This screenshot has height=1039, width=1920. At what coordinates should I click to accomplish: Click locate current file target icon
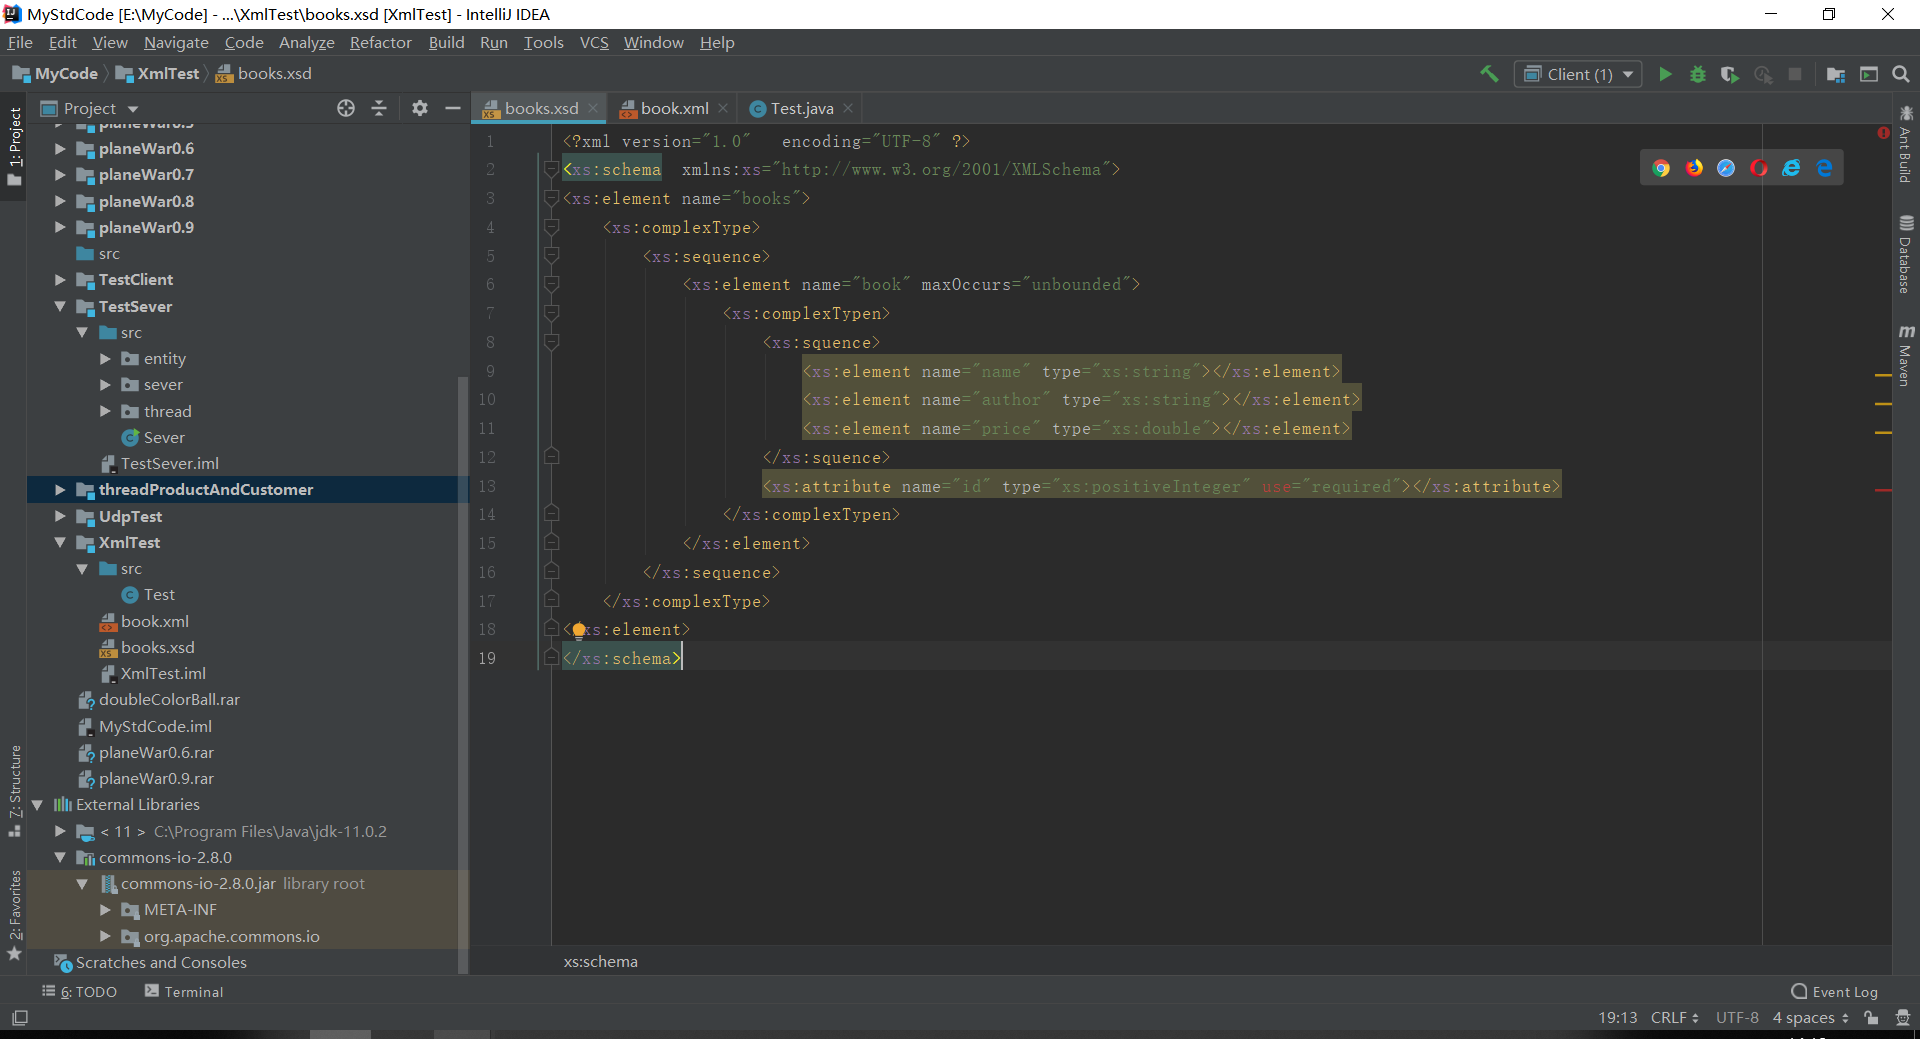point(346,108)
